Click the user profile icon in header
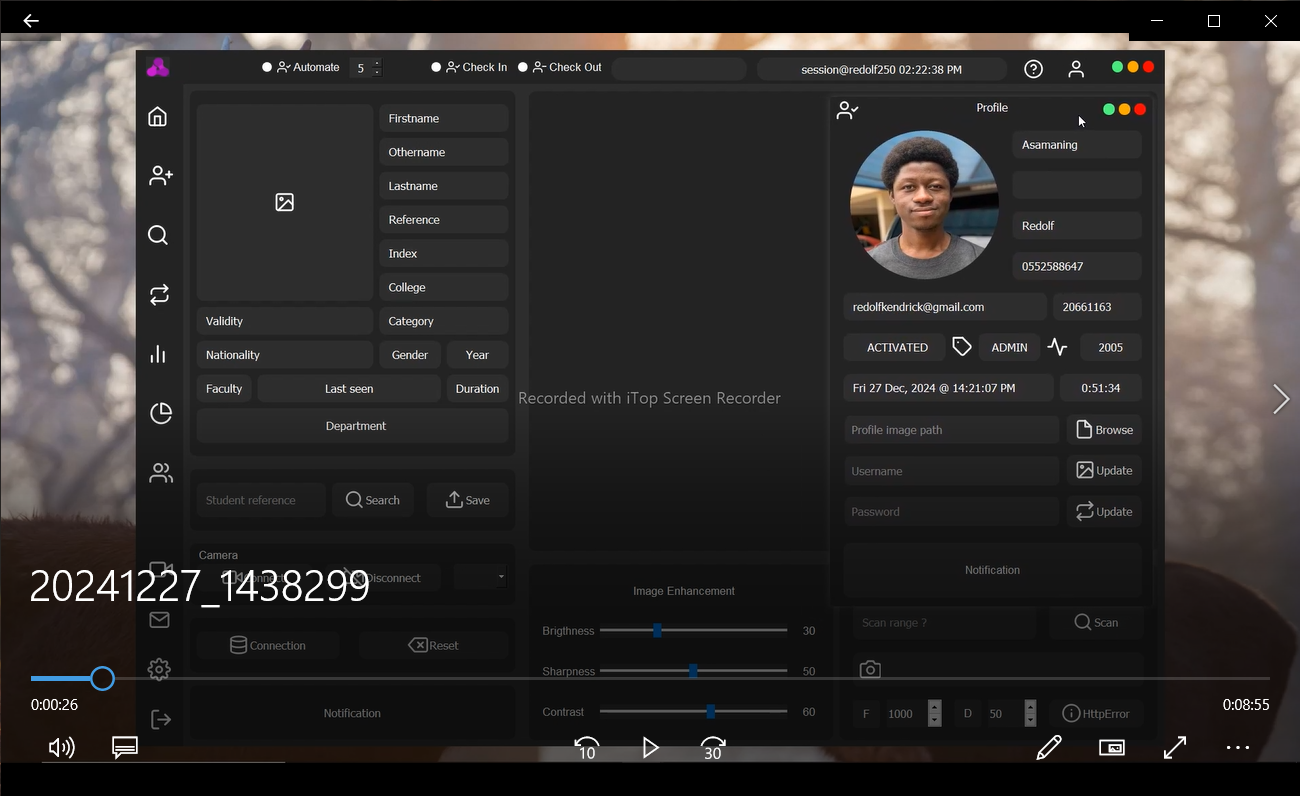This screenshot has height=796, width=1300. pos(1076,69)
